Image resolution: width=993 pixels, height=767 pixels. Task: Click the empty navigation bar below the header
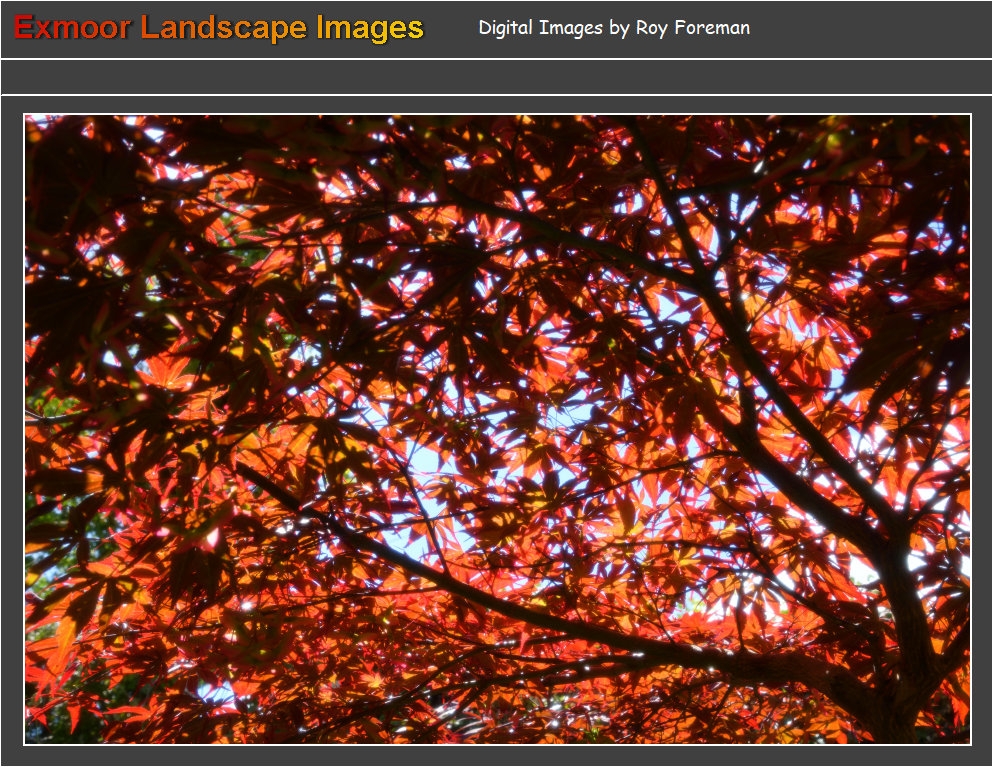[496, 77]
